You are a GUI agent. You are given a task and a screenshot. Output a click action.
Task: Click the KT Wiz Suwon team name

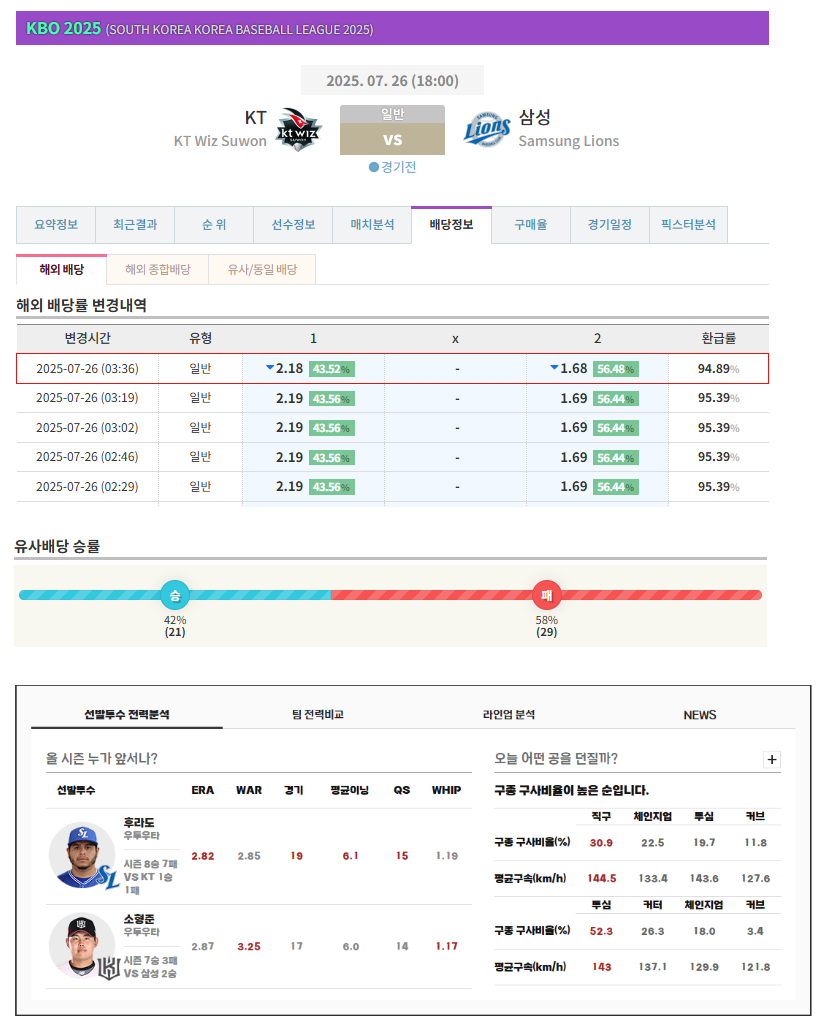click(220, 141)
